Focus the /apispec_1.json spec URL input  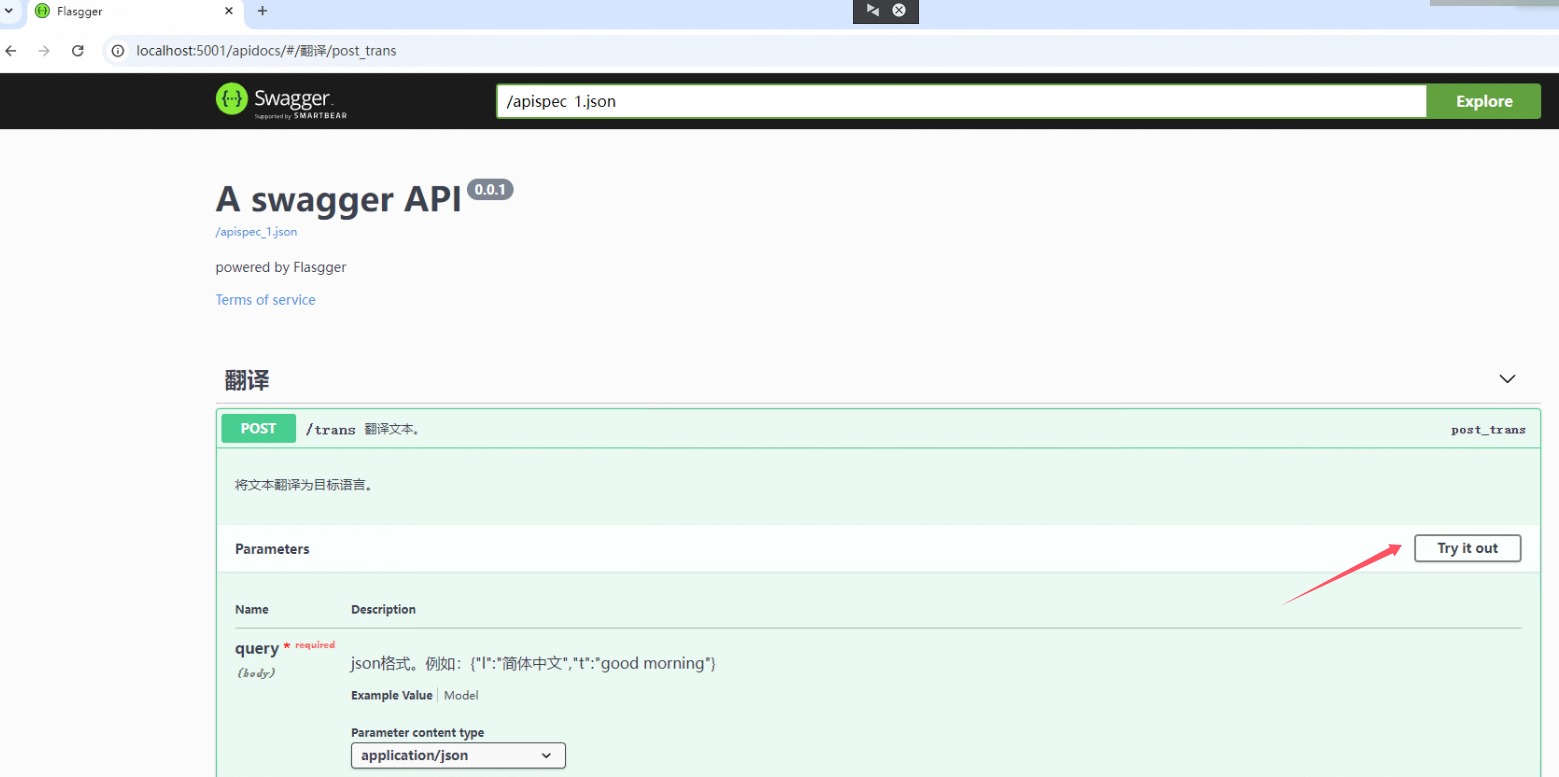coord(960,101)
